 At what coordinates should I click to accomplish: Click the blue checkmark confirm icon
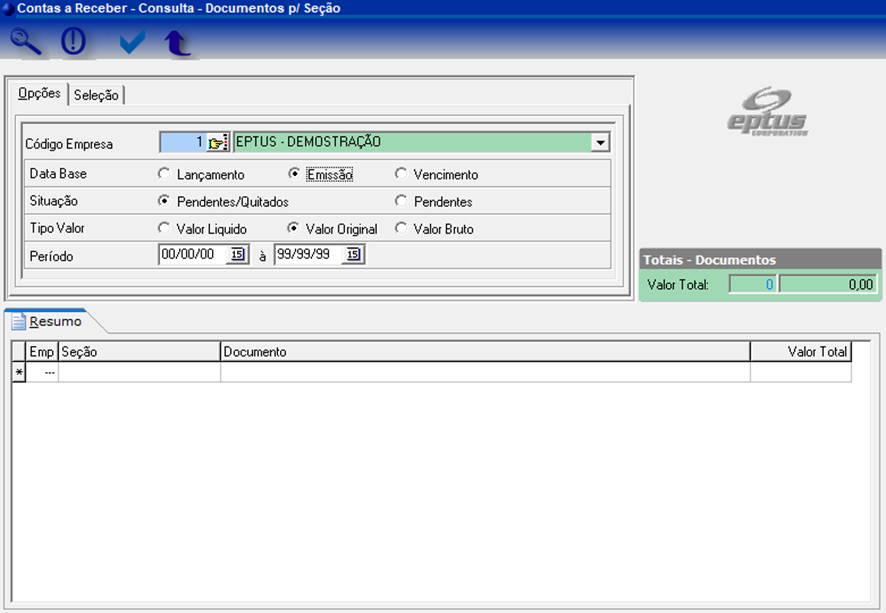coord(131,42)
